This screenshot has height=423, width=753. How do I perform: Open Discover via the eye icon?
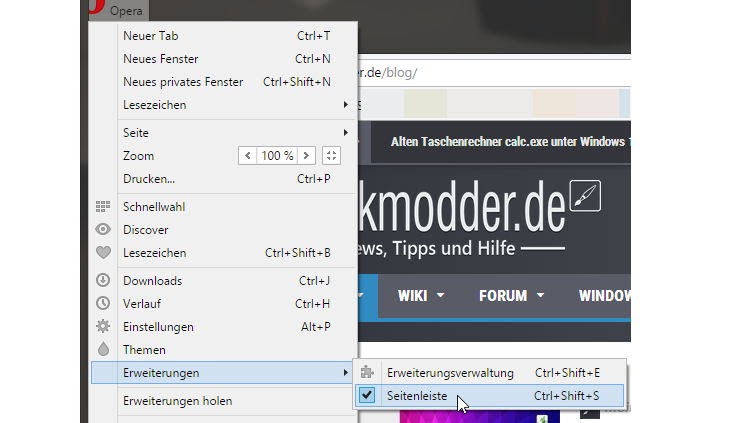103,230
